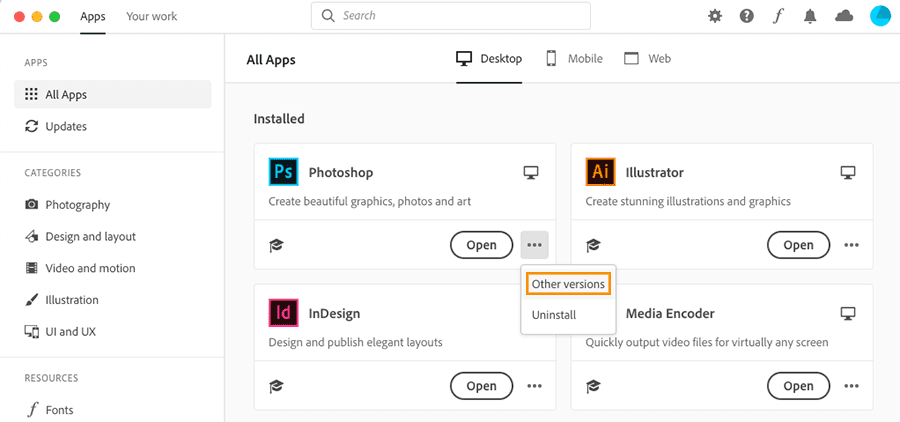This screenshot has width=900, height=422.
Task: Open the notifications bell icon
Action: click(811, 16)
